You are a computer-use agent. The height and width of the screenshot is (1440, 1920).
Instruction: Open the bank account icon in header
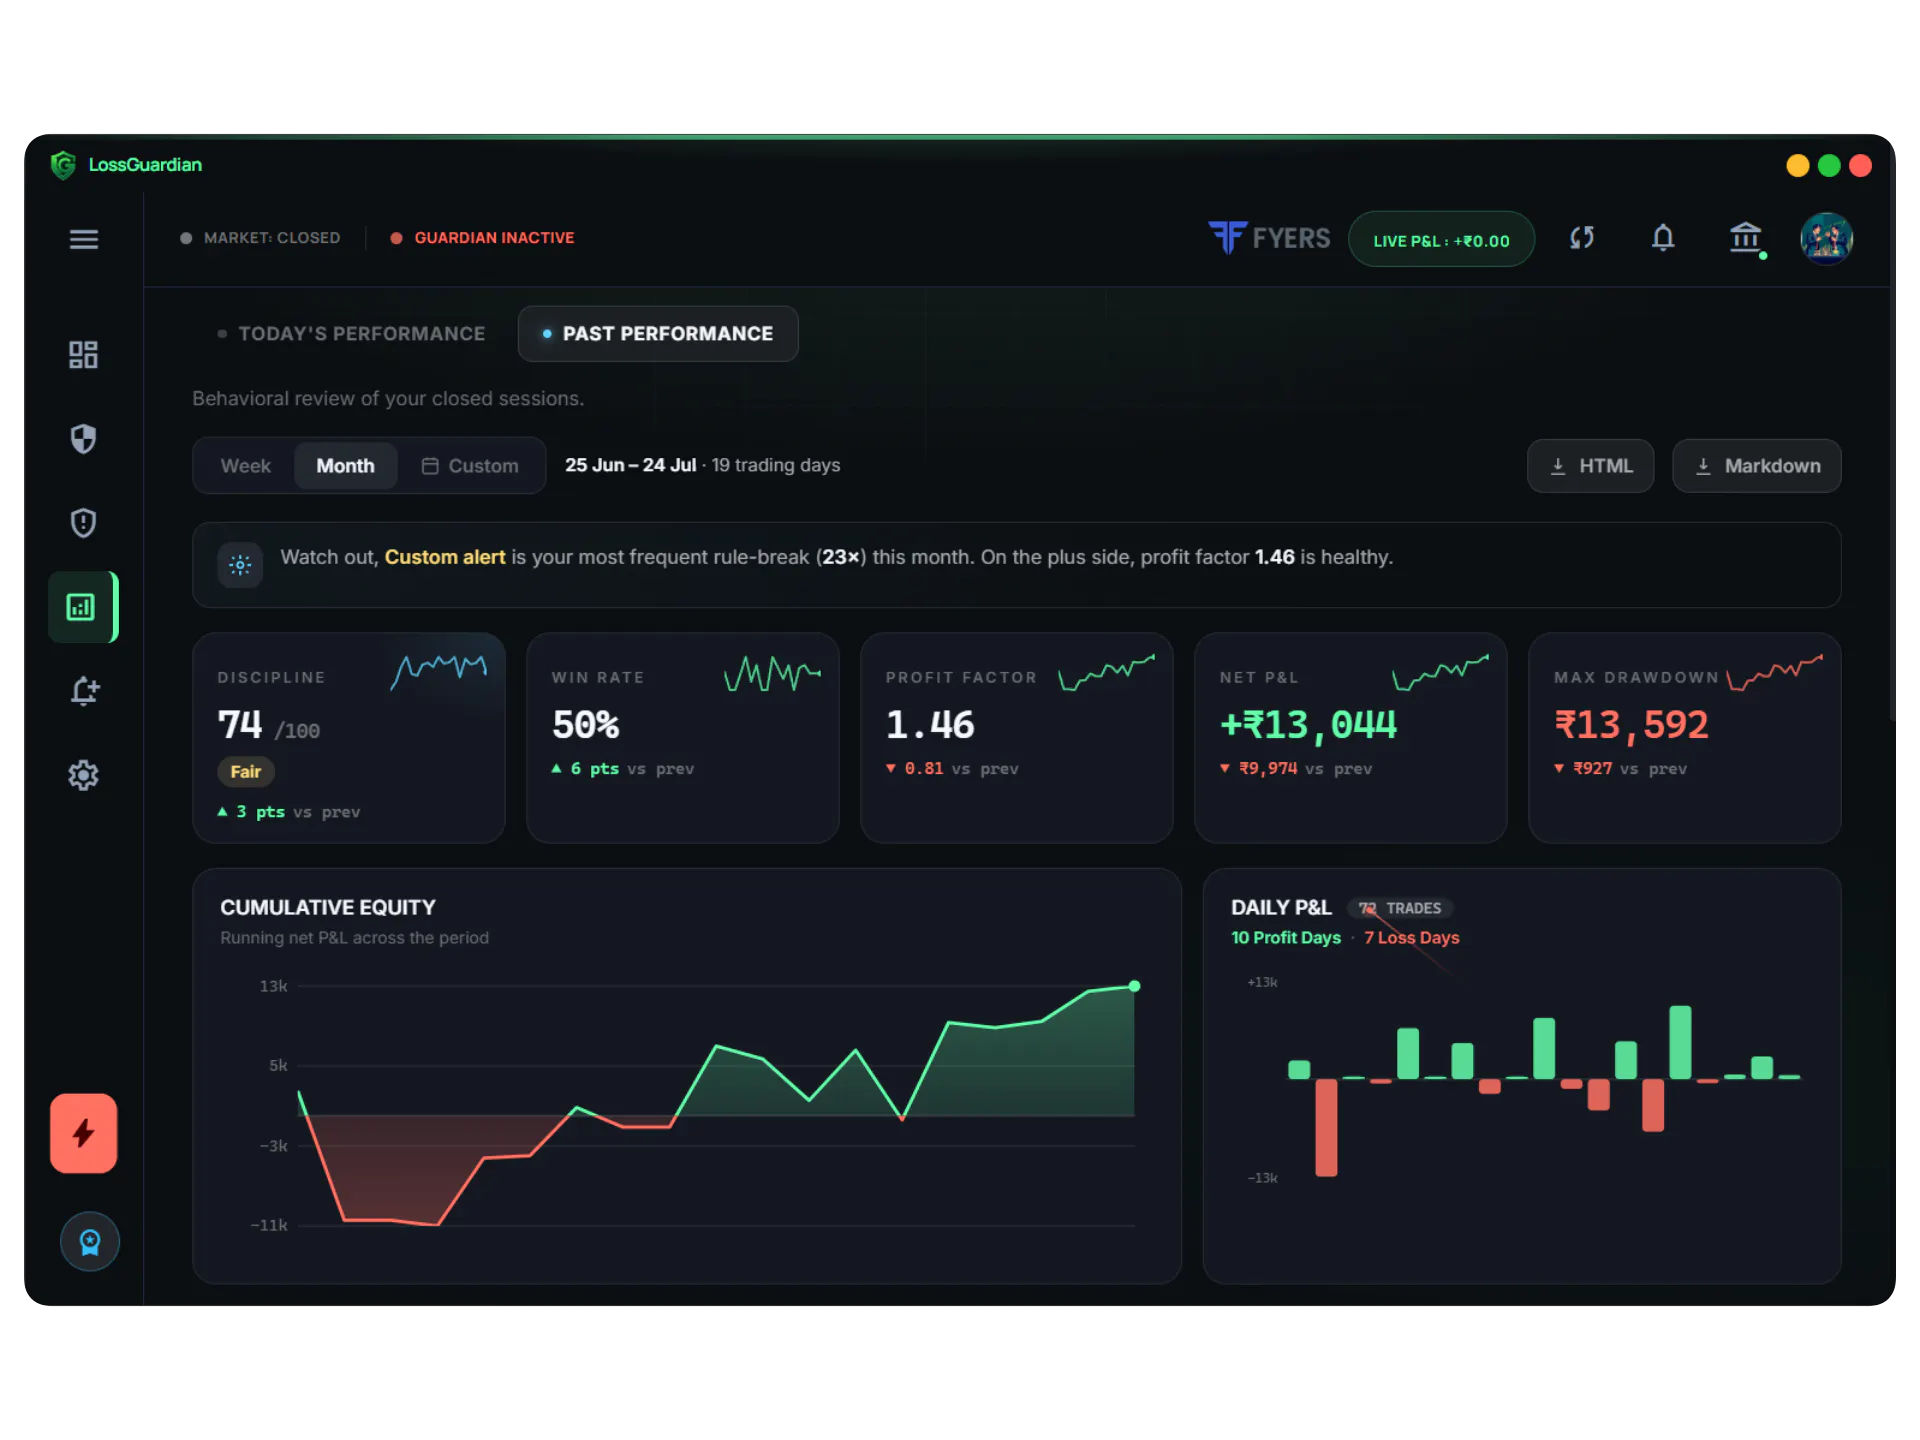[1746, 238]
